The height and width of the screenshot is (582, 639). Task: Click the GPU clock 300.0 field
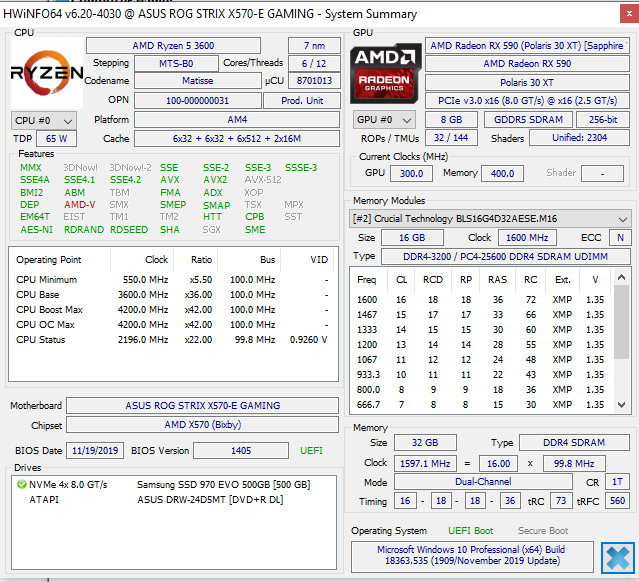411,173
